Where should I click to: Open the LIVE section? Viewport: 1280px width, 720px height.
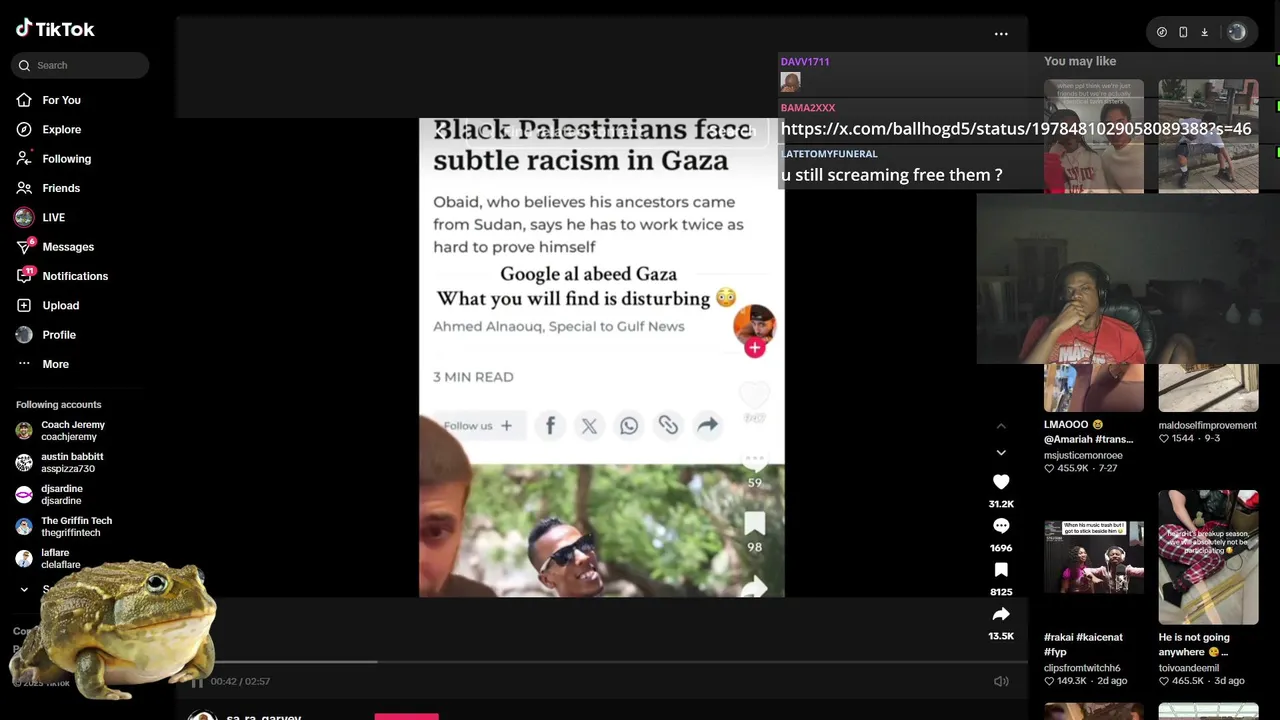53,218
